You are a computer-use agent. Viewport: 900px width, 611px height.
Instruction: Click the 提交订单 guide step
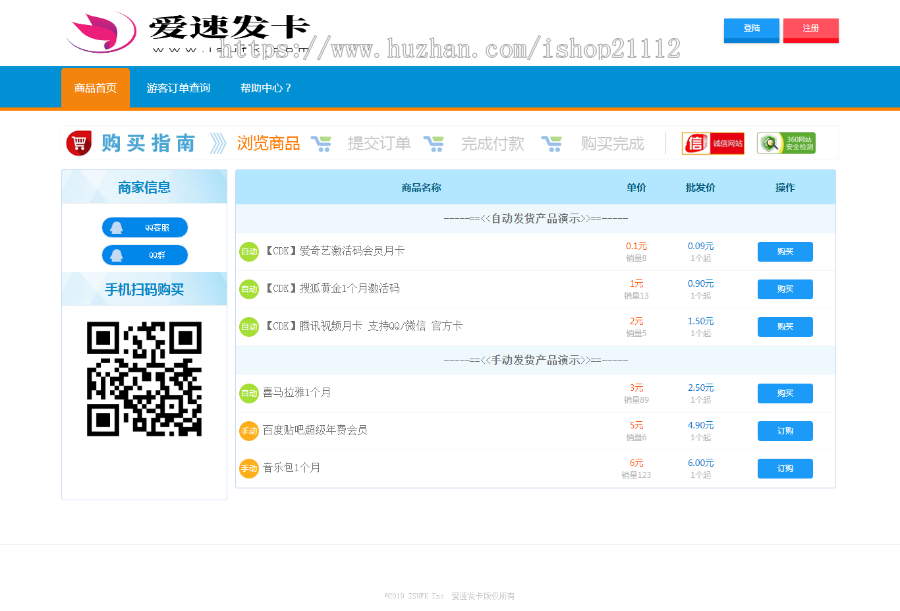tap(379, 144)
